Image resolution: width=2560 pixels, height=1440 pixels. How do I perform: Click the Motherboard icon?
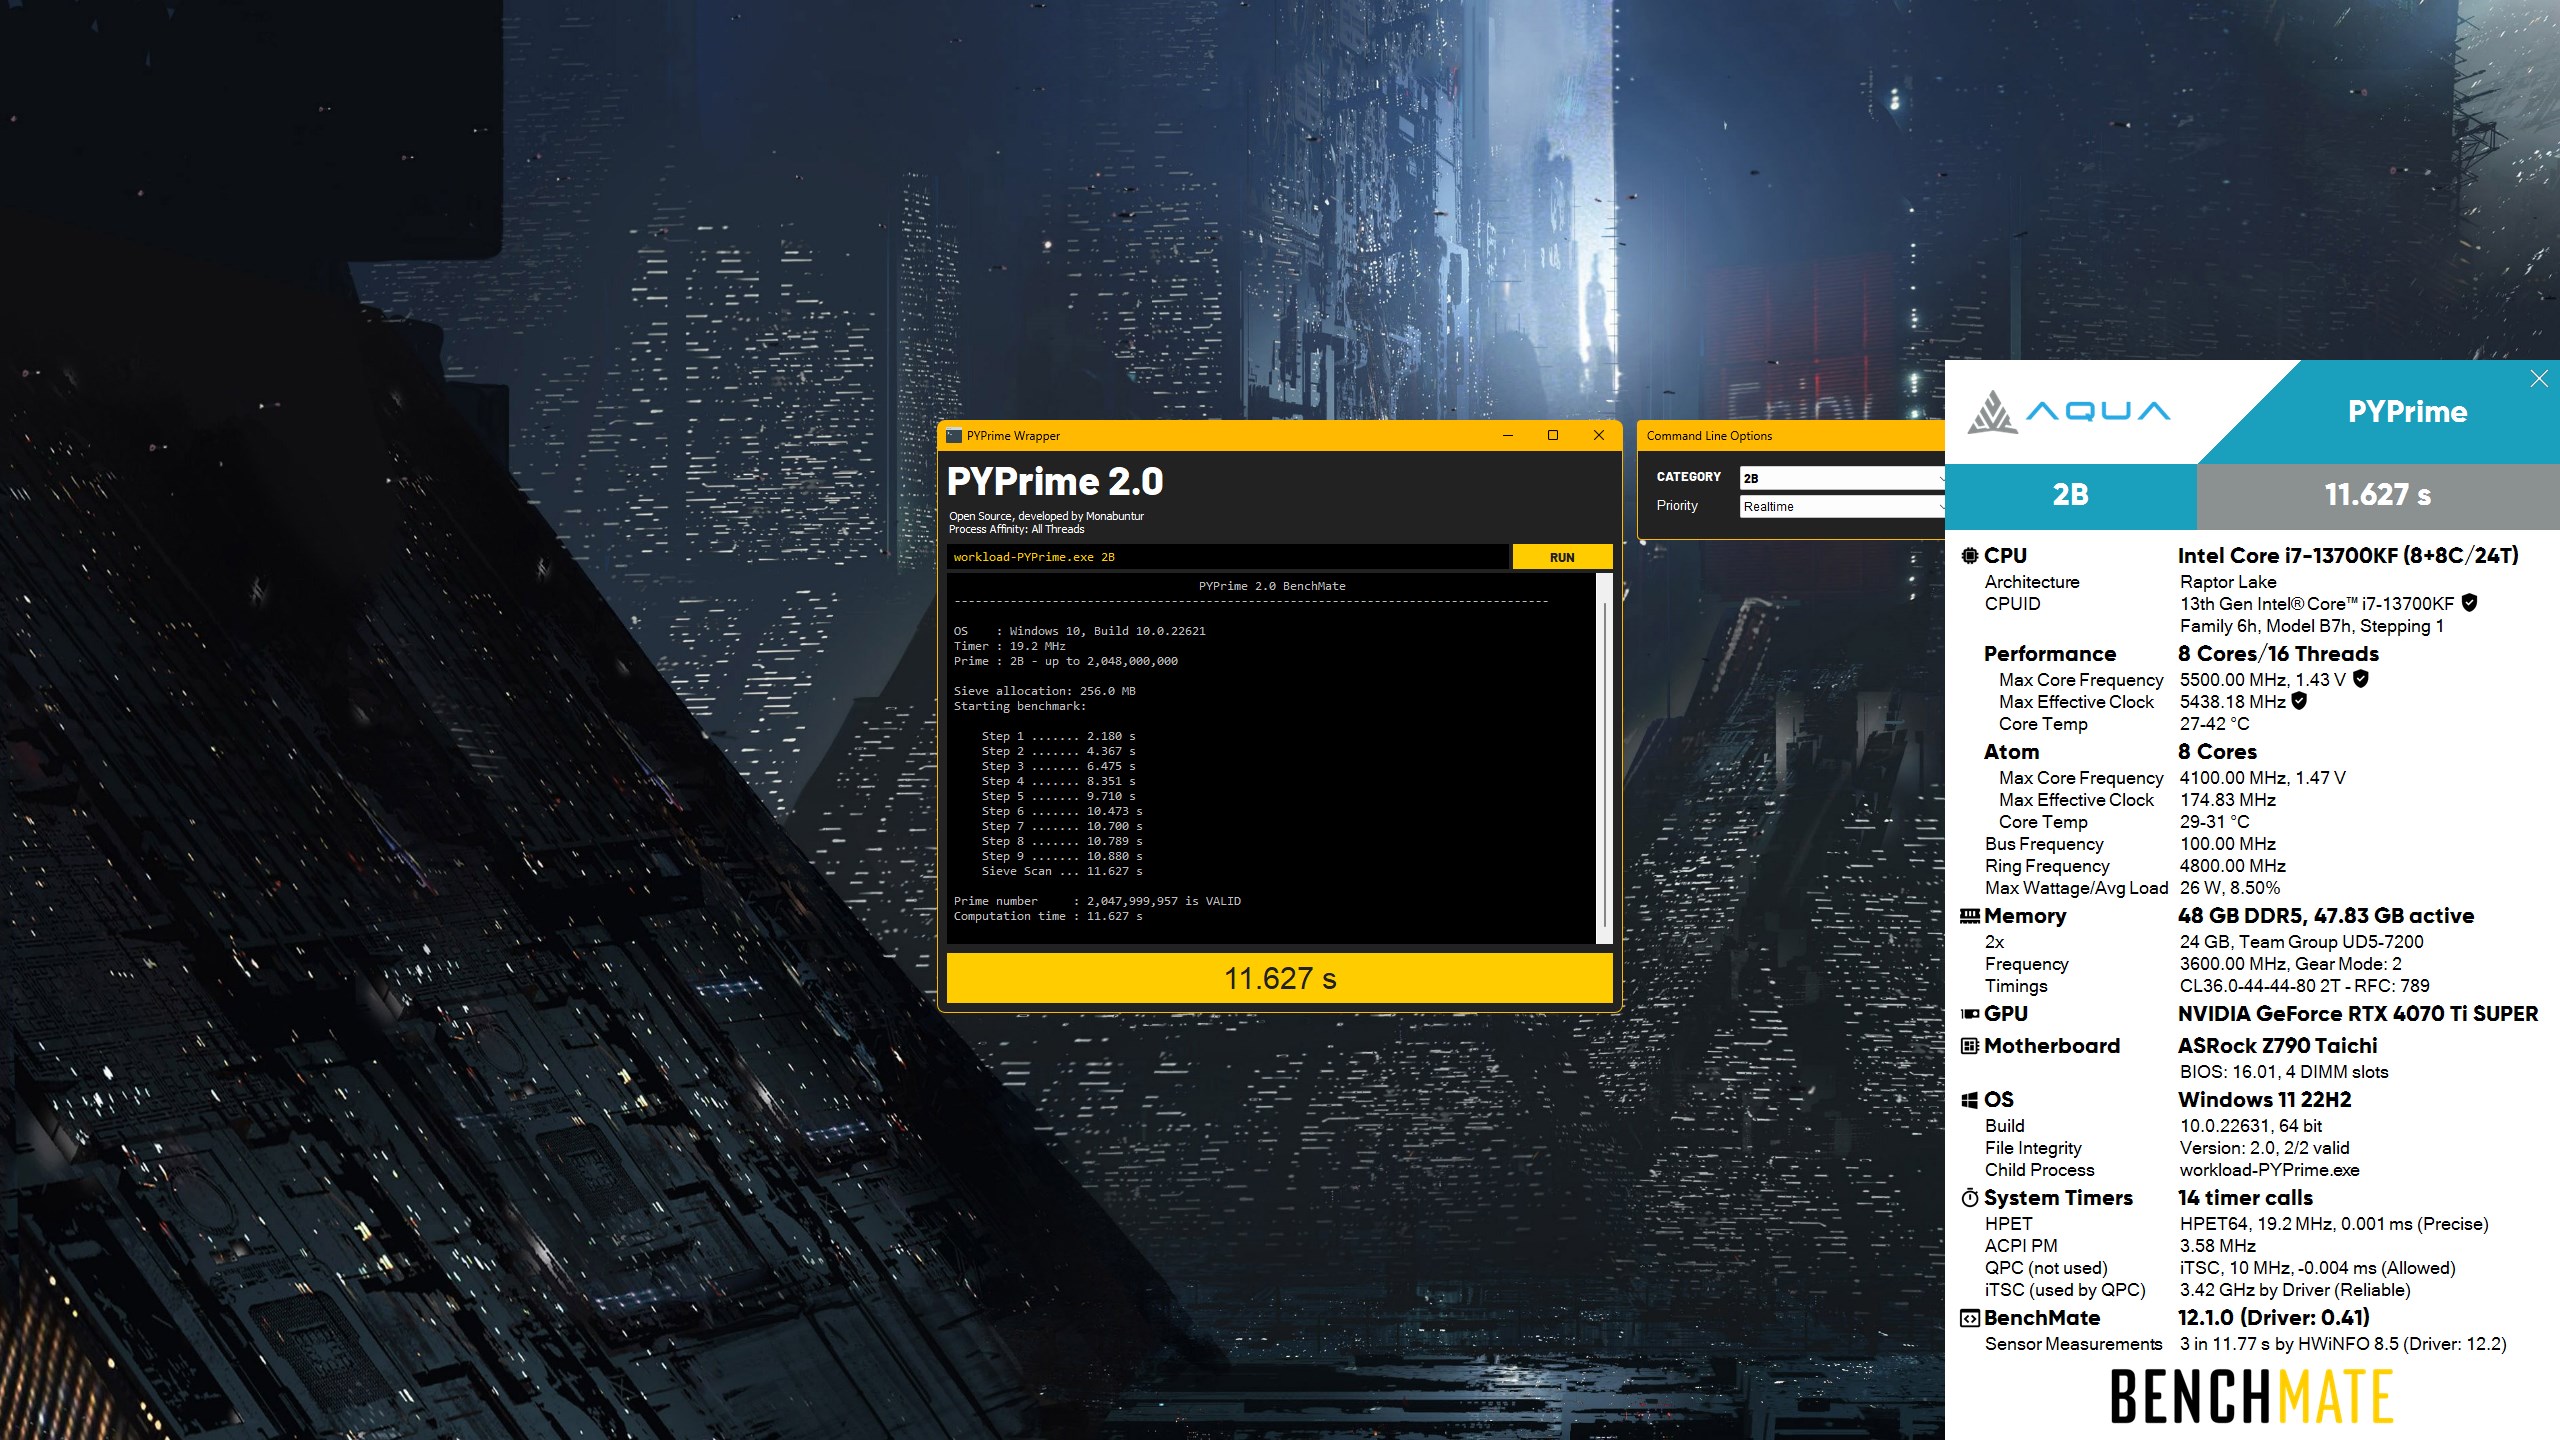(1970, 1046)
